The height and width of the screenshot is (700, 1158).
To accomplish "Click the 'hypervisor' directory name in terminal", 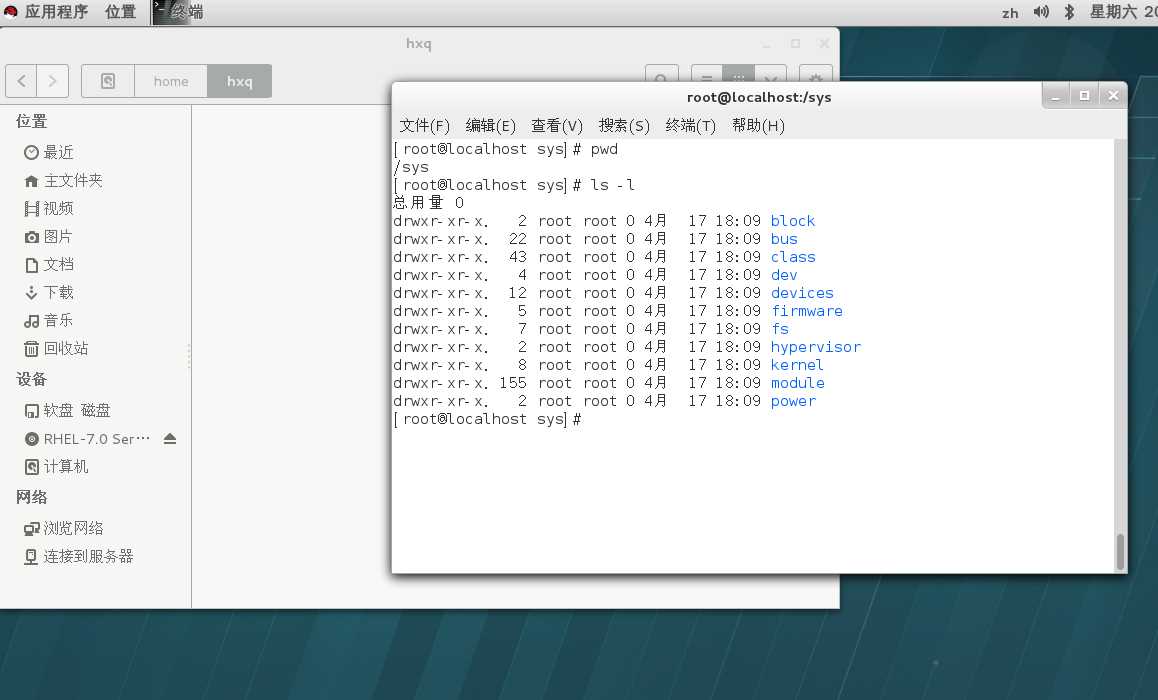I will 815,347.
